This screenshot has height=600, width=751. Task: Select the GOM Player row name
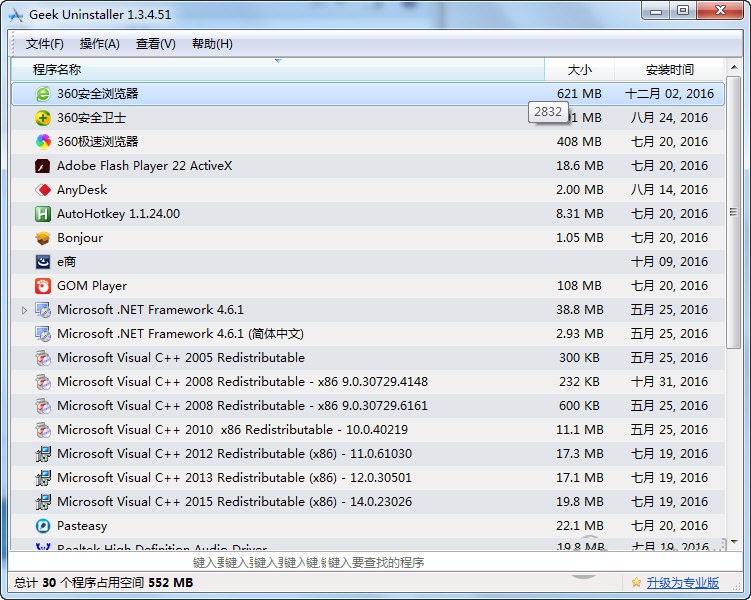tap(92, 286)
